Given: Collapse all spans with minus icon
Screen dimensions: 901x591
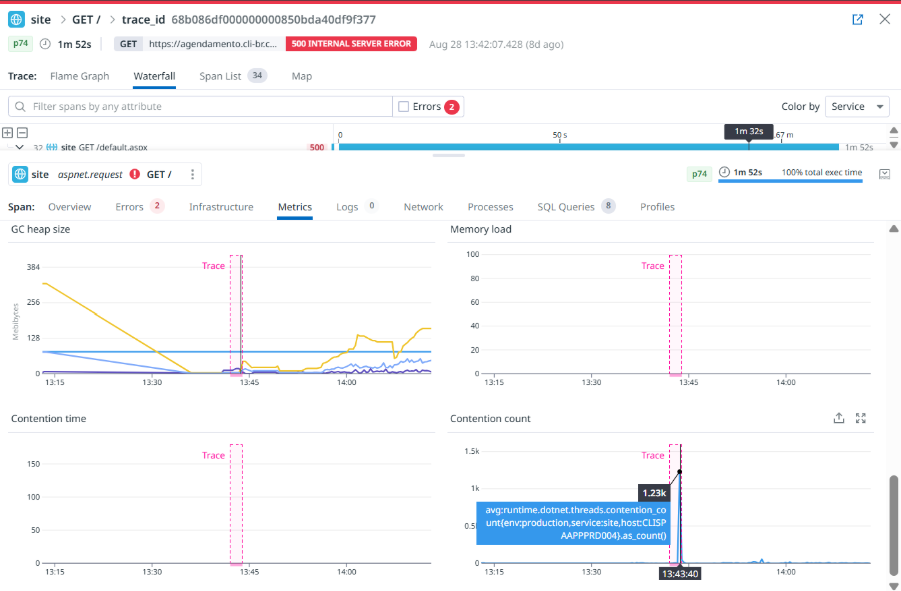Looking at the screenshot, I should pyautogui.click(x=21, y=133).
